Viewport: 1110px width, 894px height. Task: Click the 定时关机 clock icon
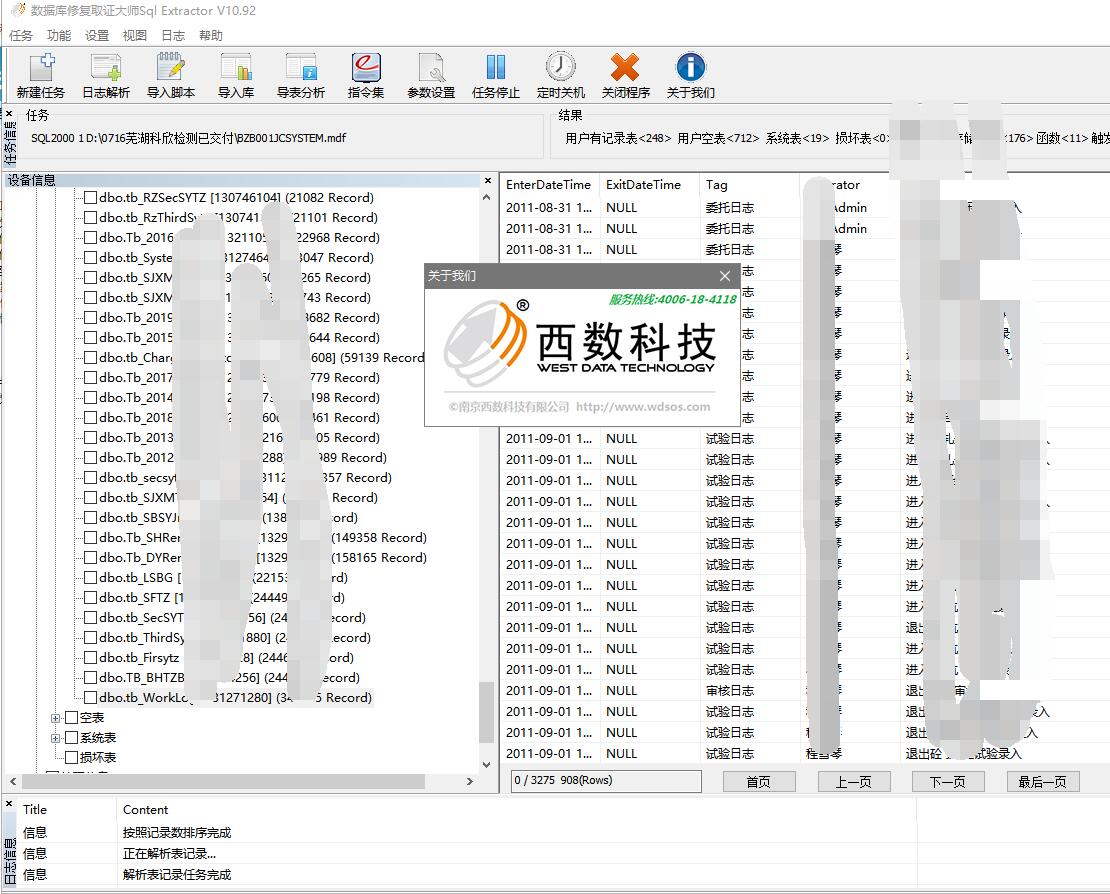[x=561, y=67]
